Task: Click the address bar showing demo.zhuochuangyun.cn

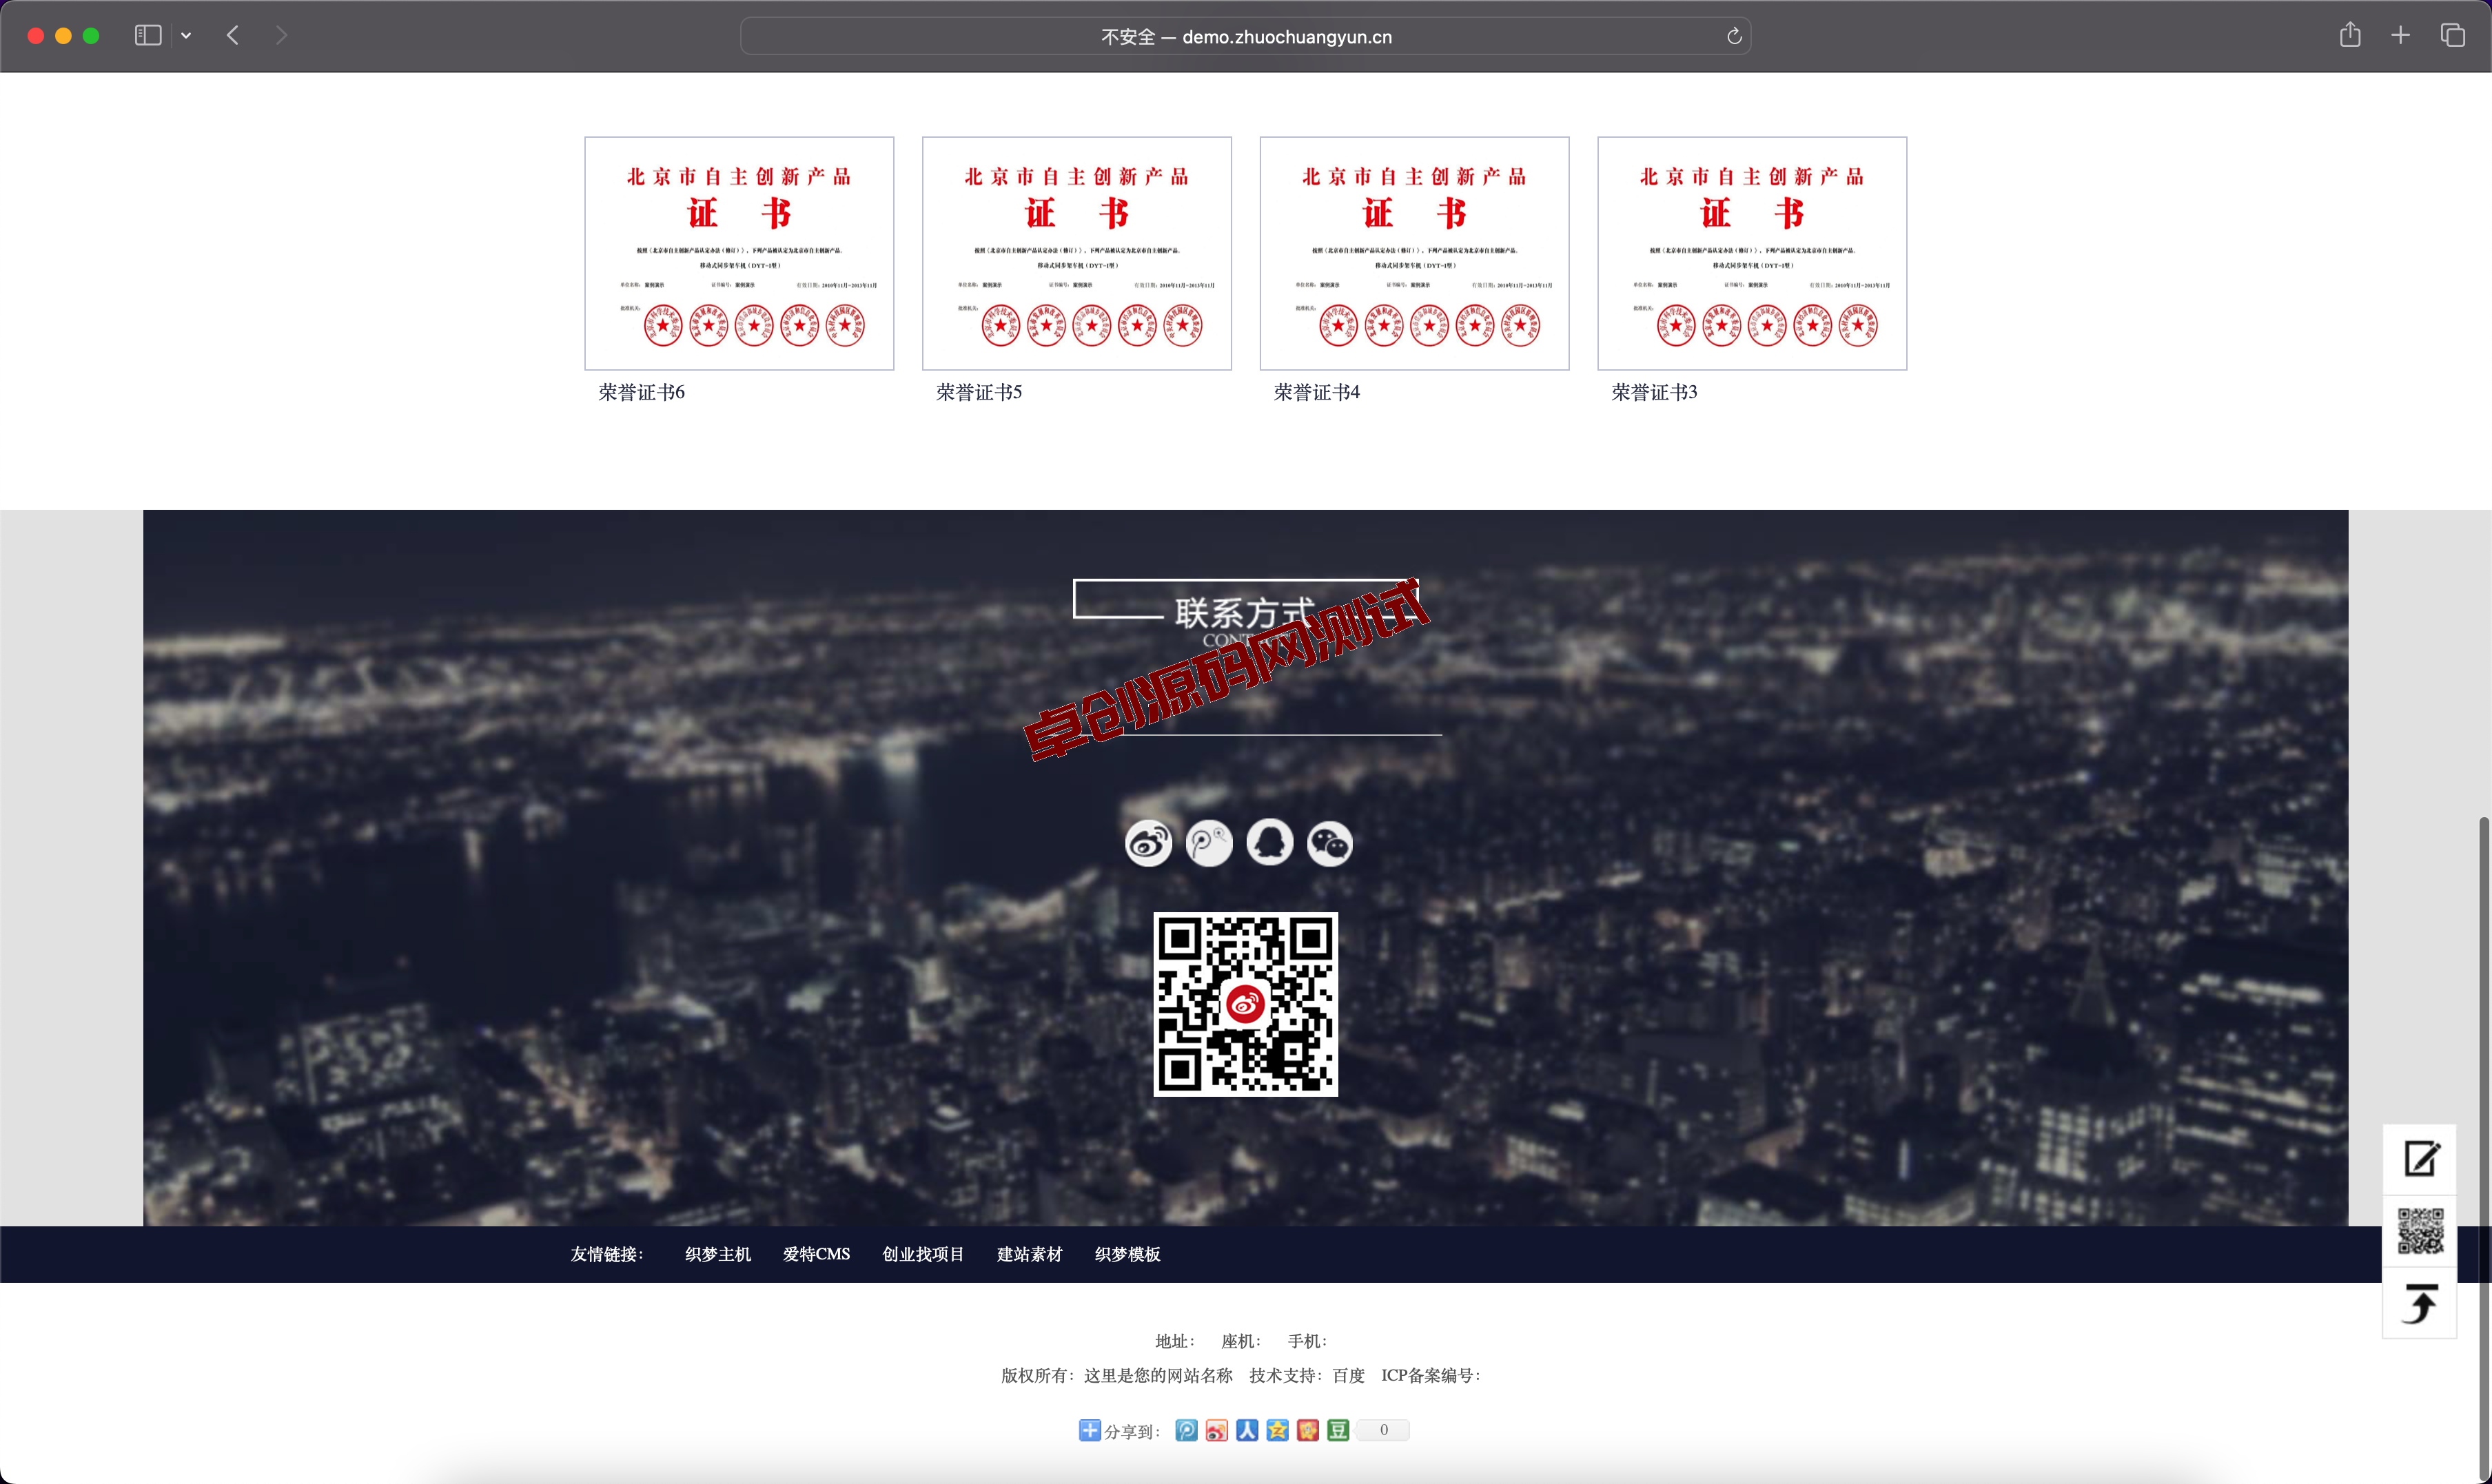Action: point(1245,36)
